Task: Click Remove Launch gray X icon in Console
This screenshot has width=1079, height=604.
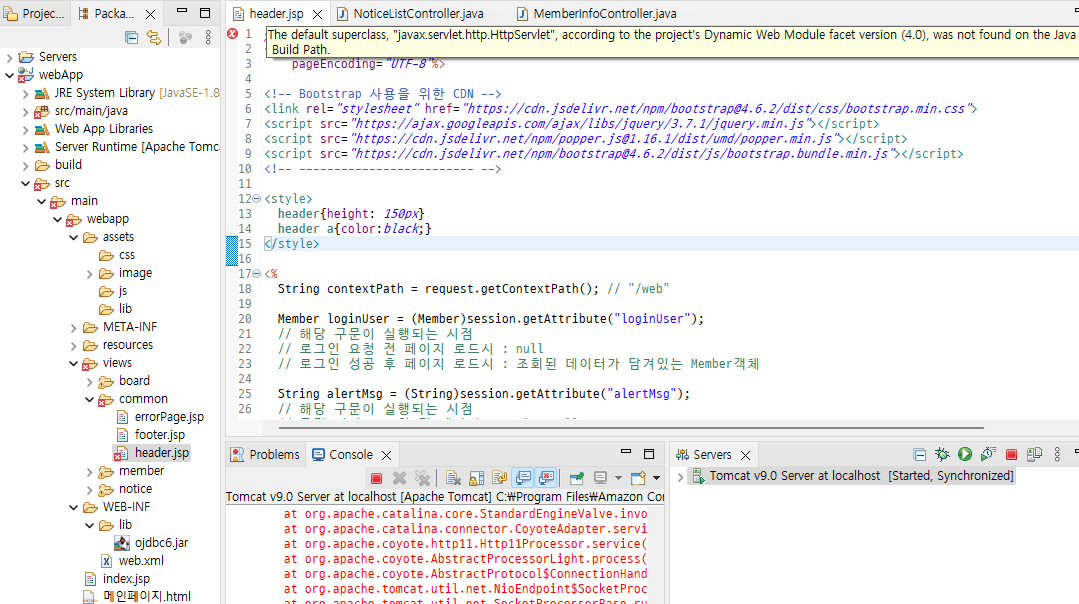Action: pos(399,478)
